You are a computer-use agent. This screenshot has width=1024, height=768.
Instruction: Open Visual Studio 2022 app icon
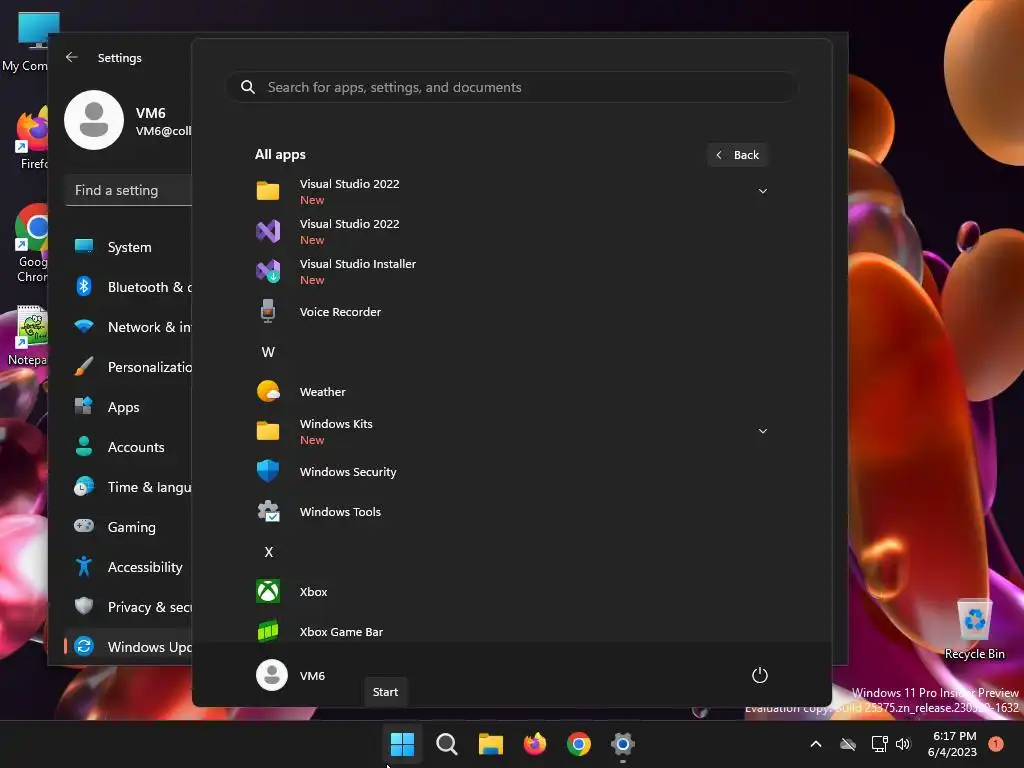coord(268,231)
